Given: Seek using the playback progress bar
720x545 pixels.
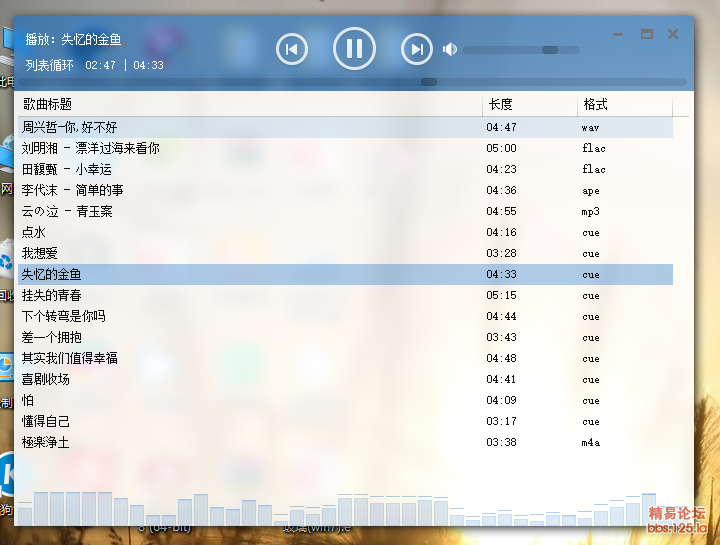Looking at the screenshot, I should (353, 82).
